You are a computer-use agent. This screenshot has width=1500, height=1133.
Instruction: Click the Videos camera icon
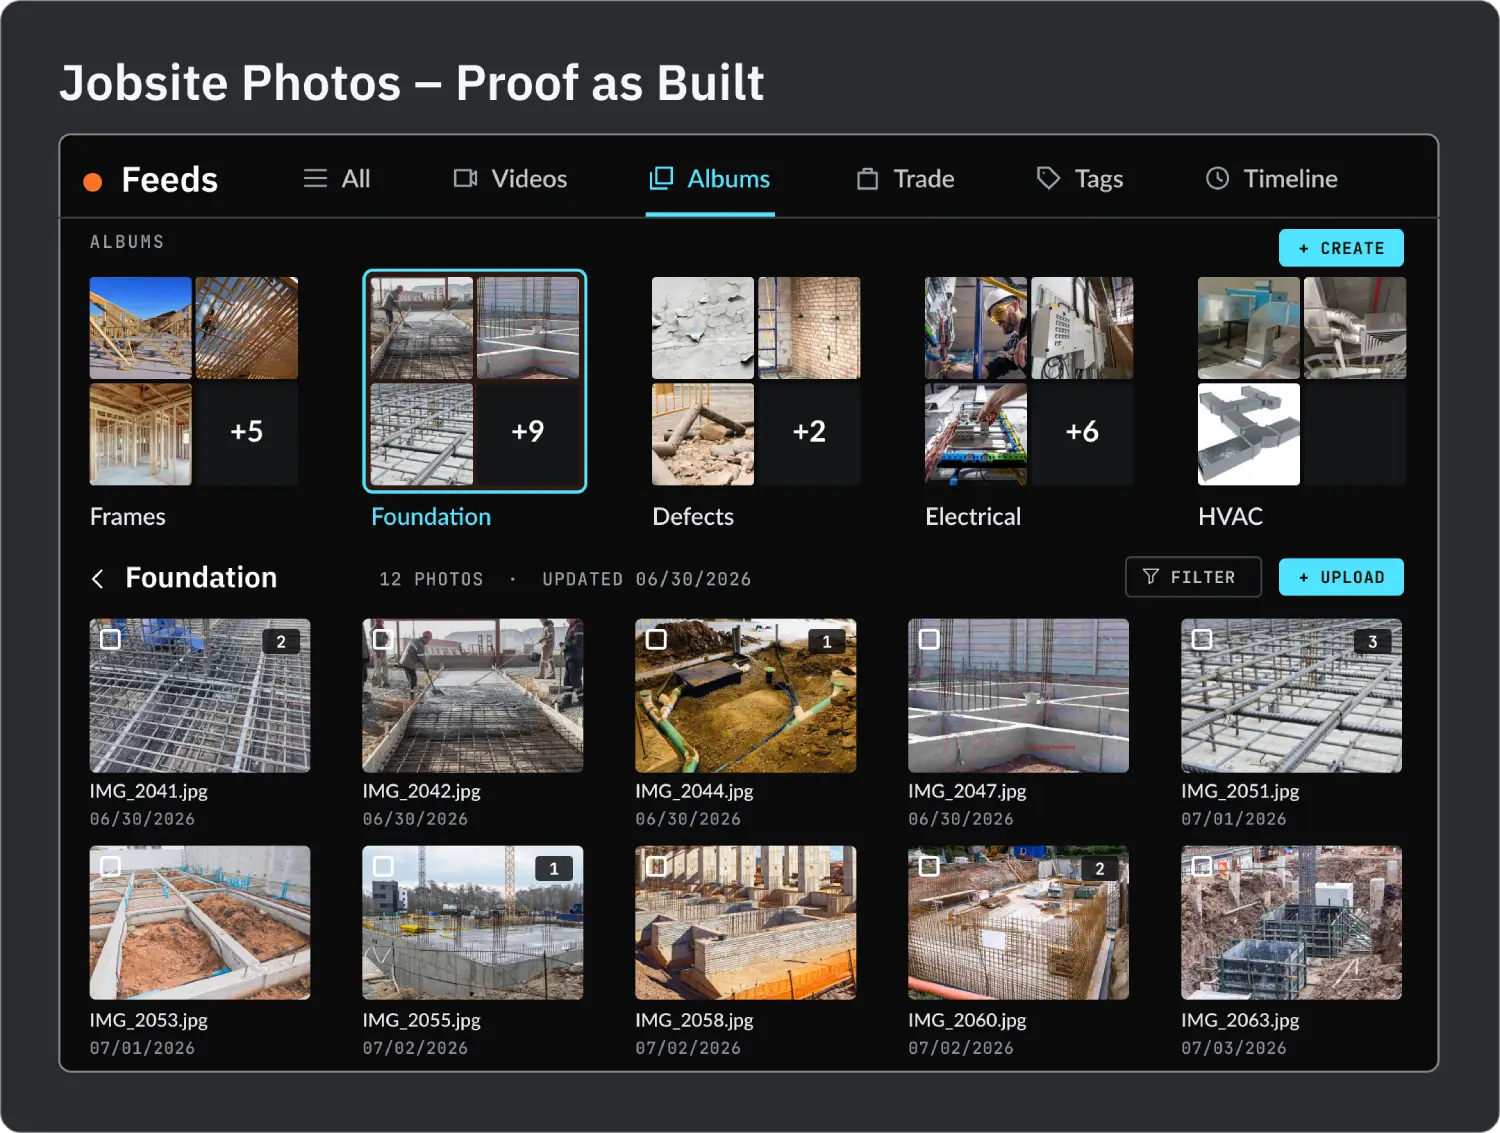(465, 179)
